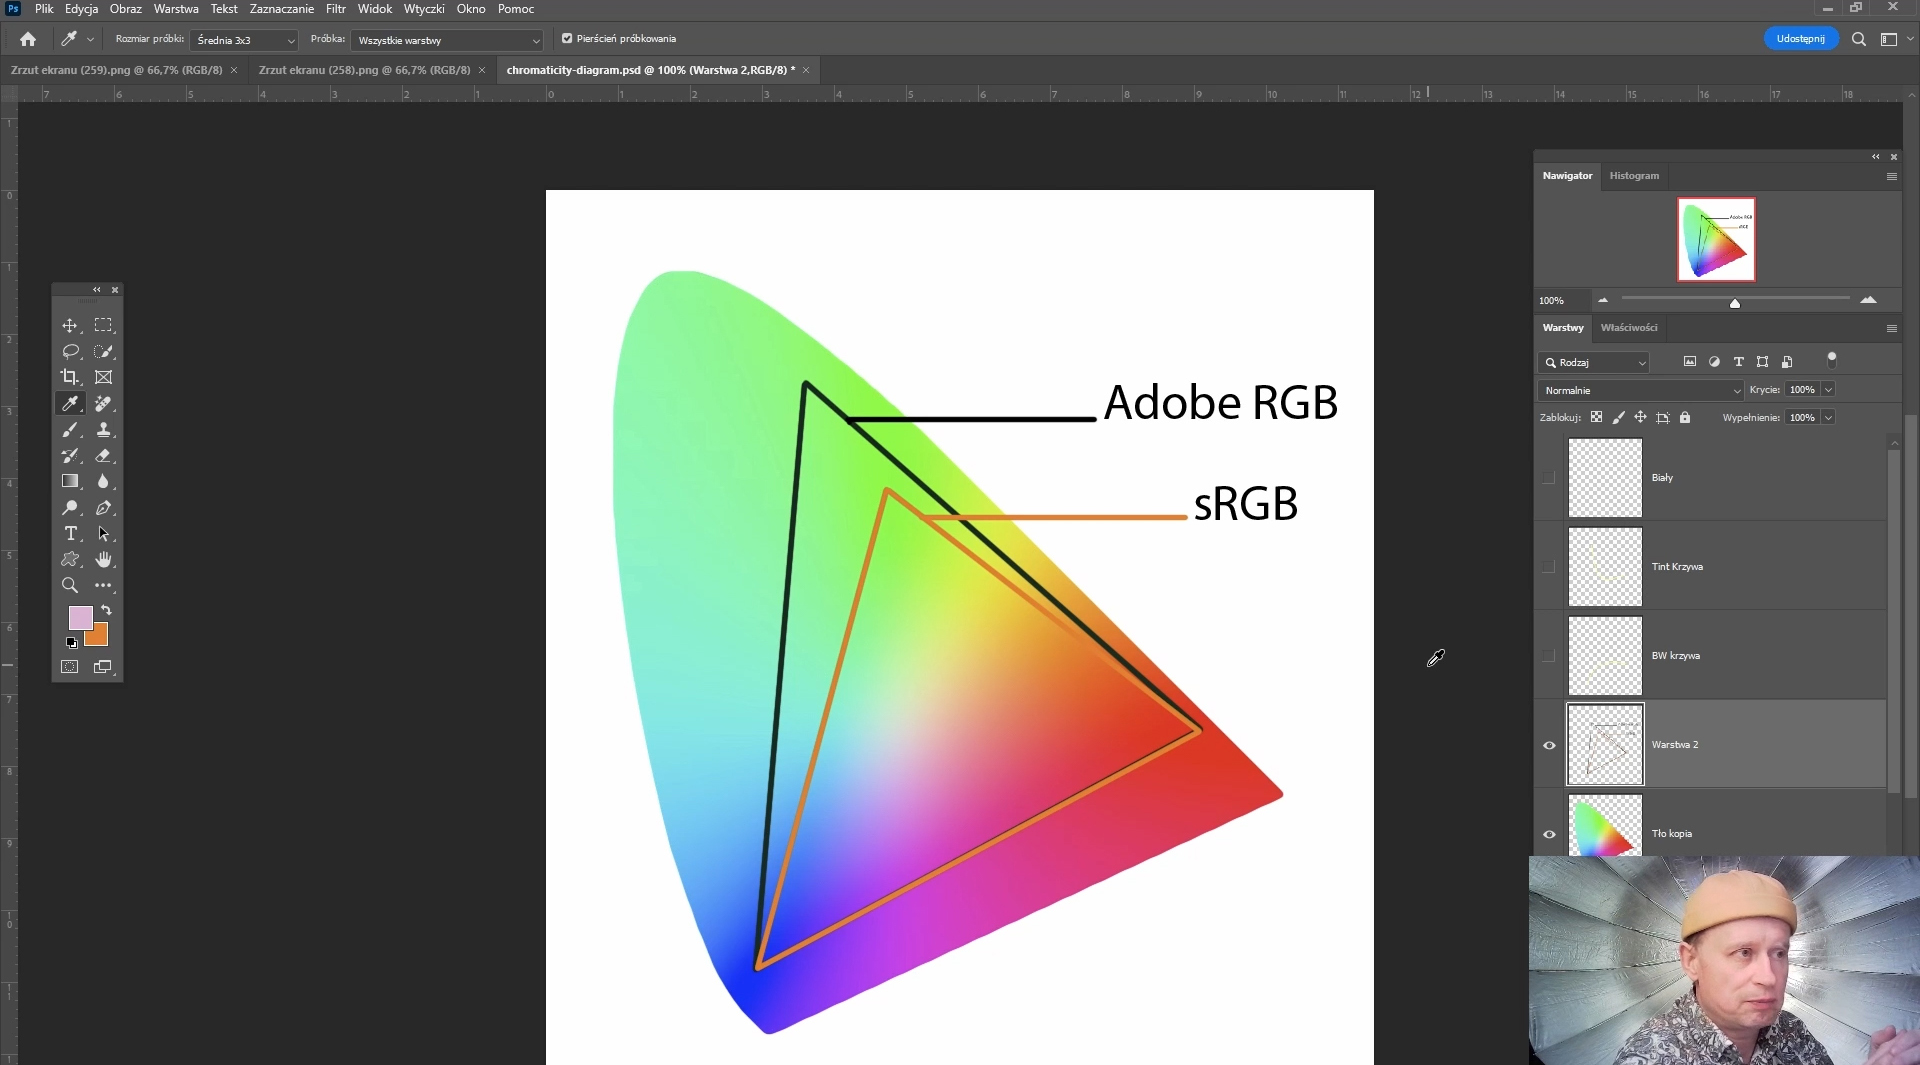The height and width of the screenshot is (1065, 1920).
Task: Lock all with the padlock icon
Action: (x=1685, y=418)
